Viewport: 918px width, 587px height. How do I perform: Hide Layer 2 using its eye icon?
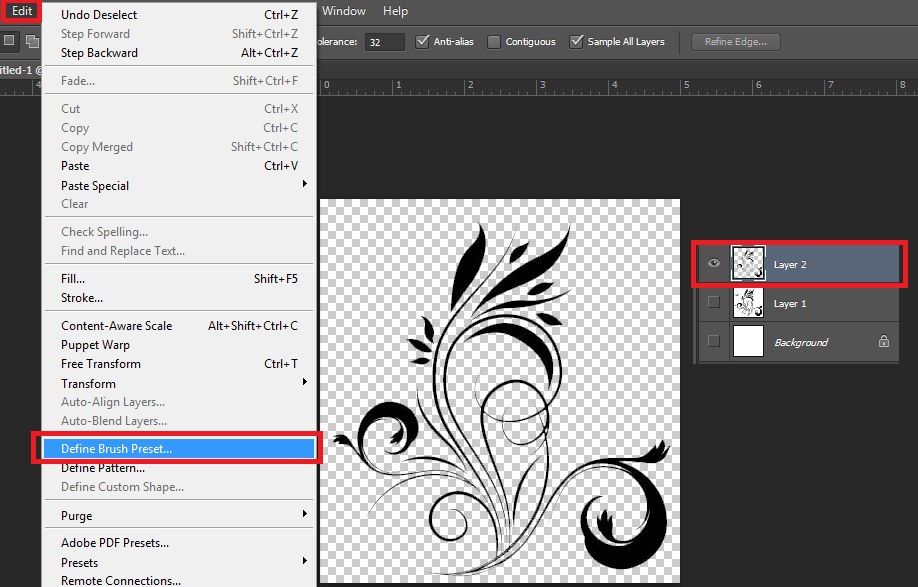pyautogui.click(x=713, y=264)
